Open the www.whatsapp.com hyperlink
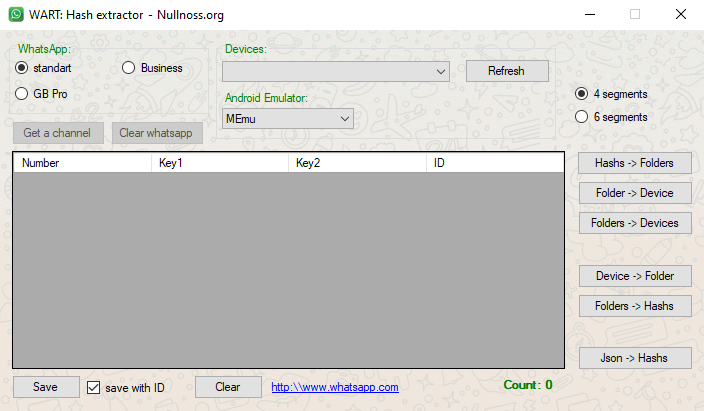Screen dimensions: 704x411 pyautogui.click(x=335, y=387)
